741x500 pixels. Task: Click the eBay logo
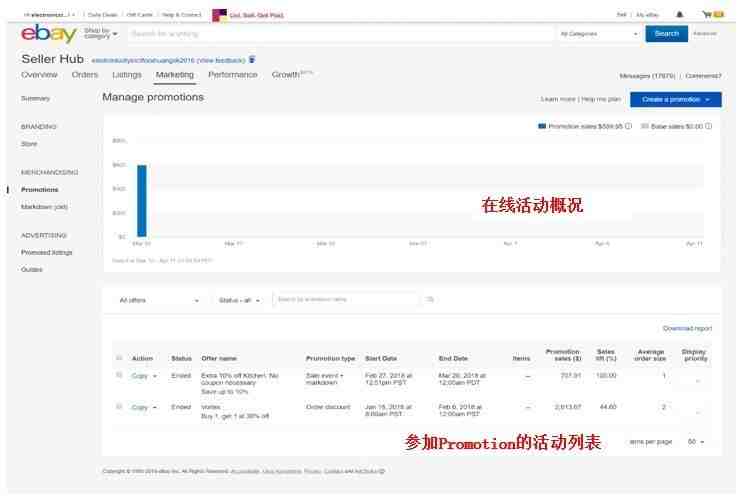(49, 34)
